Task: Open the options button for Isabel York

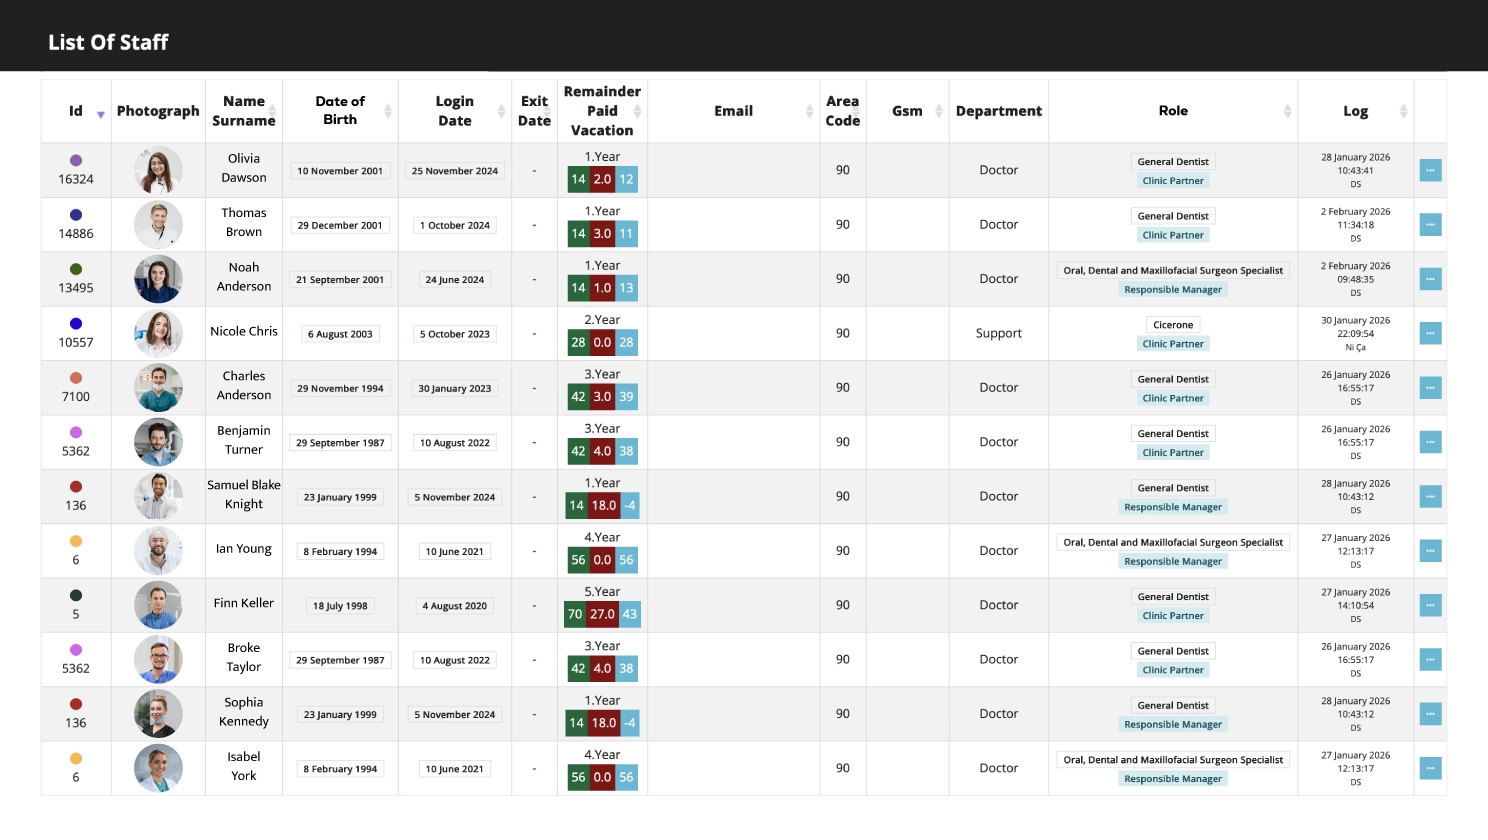Action: (x=1430, y=769)
